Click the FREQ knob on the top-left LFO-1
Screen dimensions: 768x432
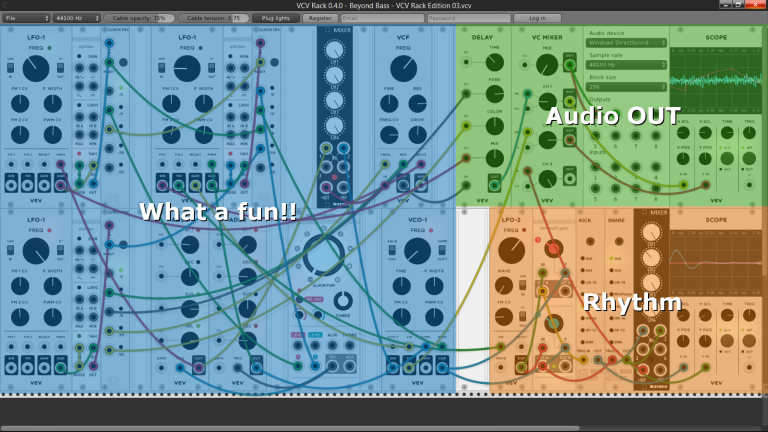click(x=36, y=68)
